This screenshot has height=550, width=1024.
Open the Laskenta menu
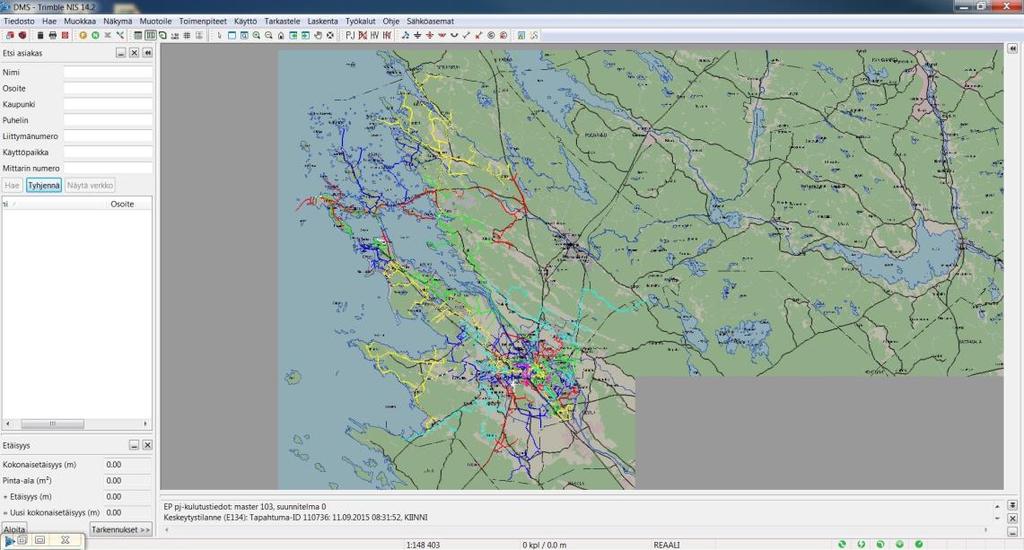click(x=323, y=21)
